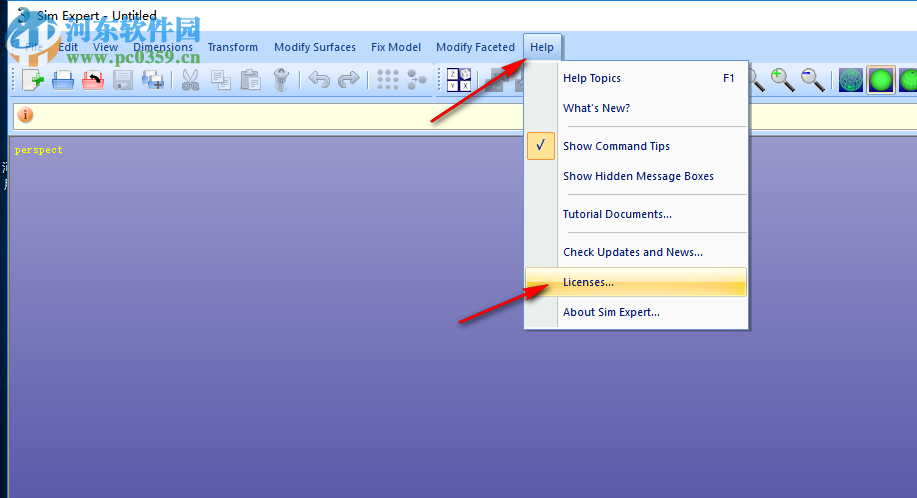917x498 pixels.
Task: Open Tutorial Documents... entry
Action: point(636,214)
